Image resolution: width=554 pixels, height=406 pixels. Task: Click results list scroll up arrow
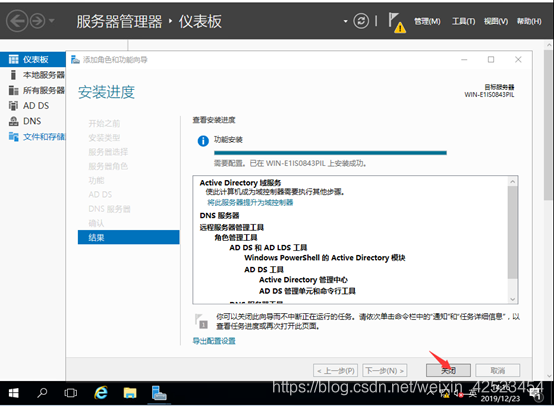point(513,182)
